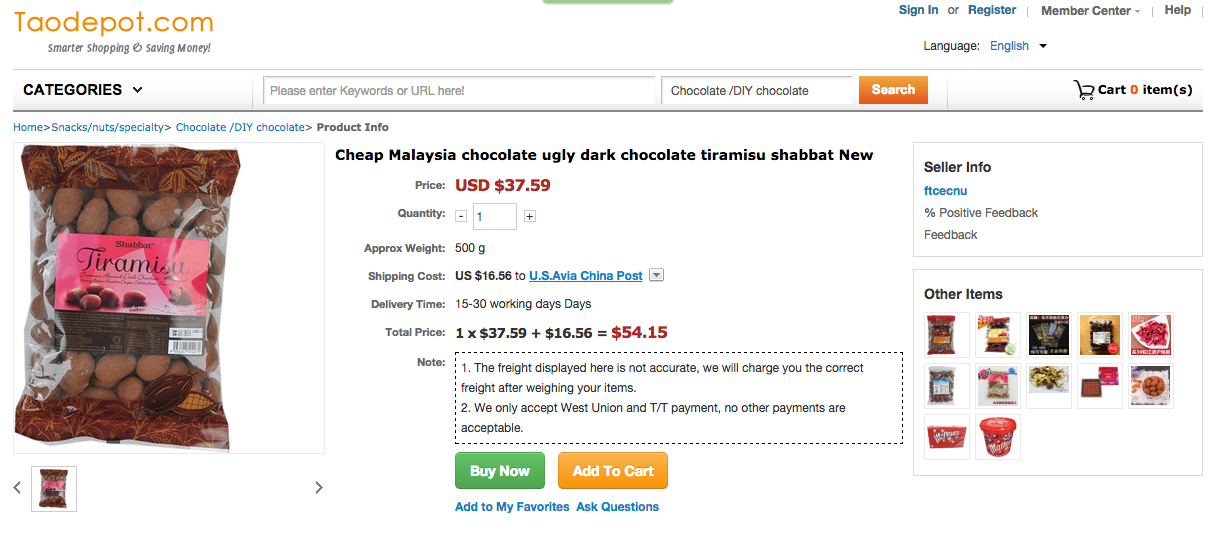Open the Maltesers bucket item thumbnail
Viewport: 1221px width, 554px height.
(998, 437)
